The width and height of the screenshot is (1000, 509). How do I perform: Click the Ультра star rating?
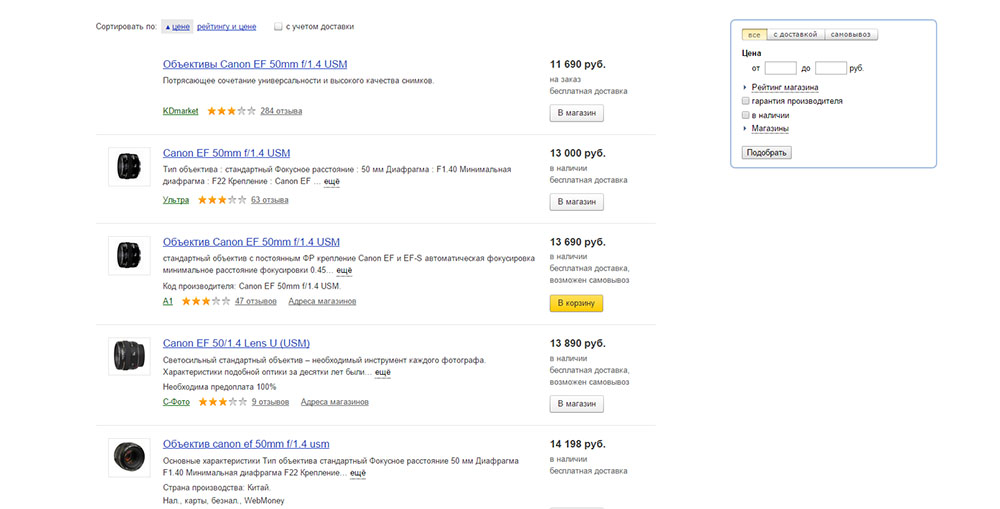pyautogui.click(x=222, y=200)
